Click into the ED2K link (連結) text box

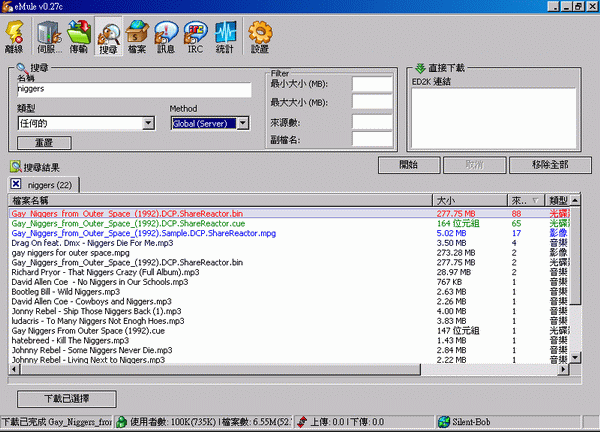[x=494, y=118]
